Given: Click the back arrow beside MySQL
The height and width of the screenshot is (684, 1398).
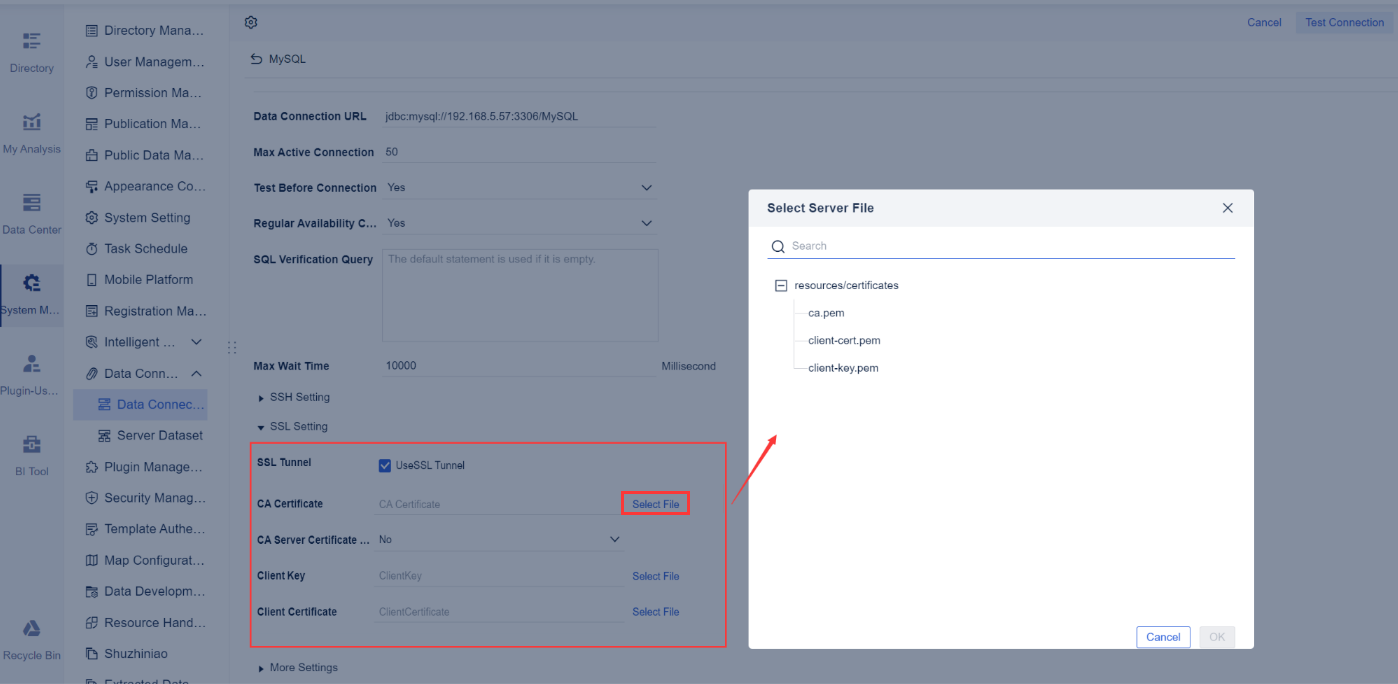Looking at the screenshot, I should pyautogui.click(x=258, y=58).
